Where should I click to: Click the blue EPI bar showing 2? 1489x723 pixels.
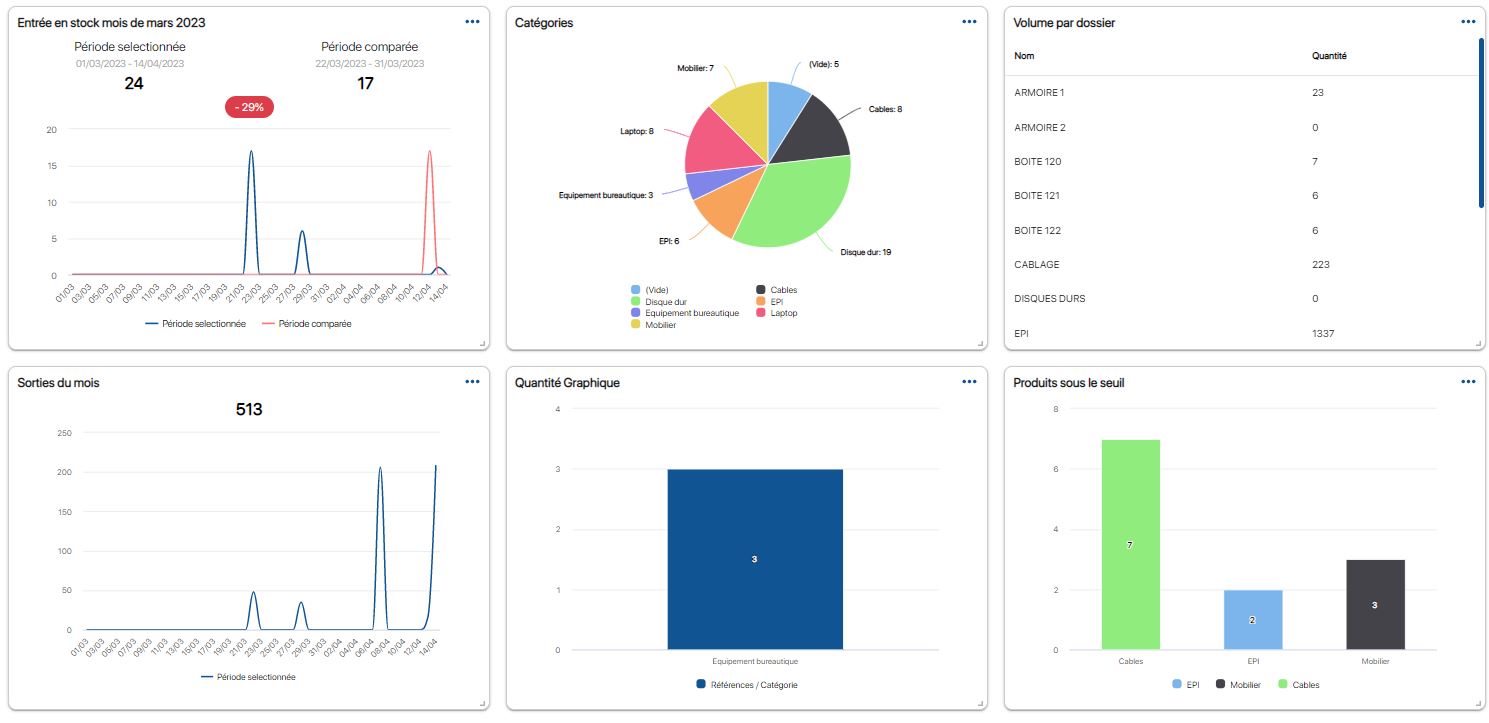(1253, 620)
